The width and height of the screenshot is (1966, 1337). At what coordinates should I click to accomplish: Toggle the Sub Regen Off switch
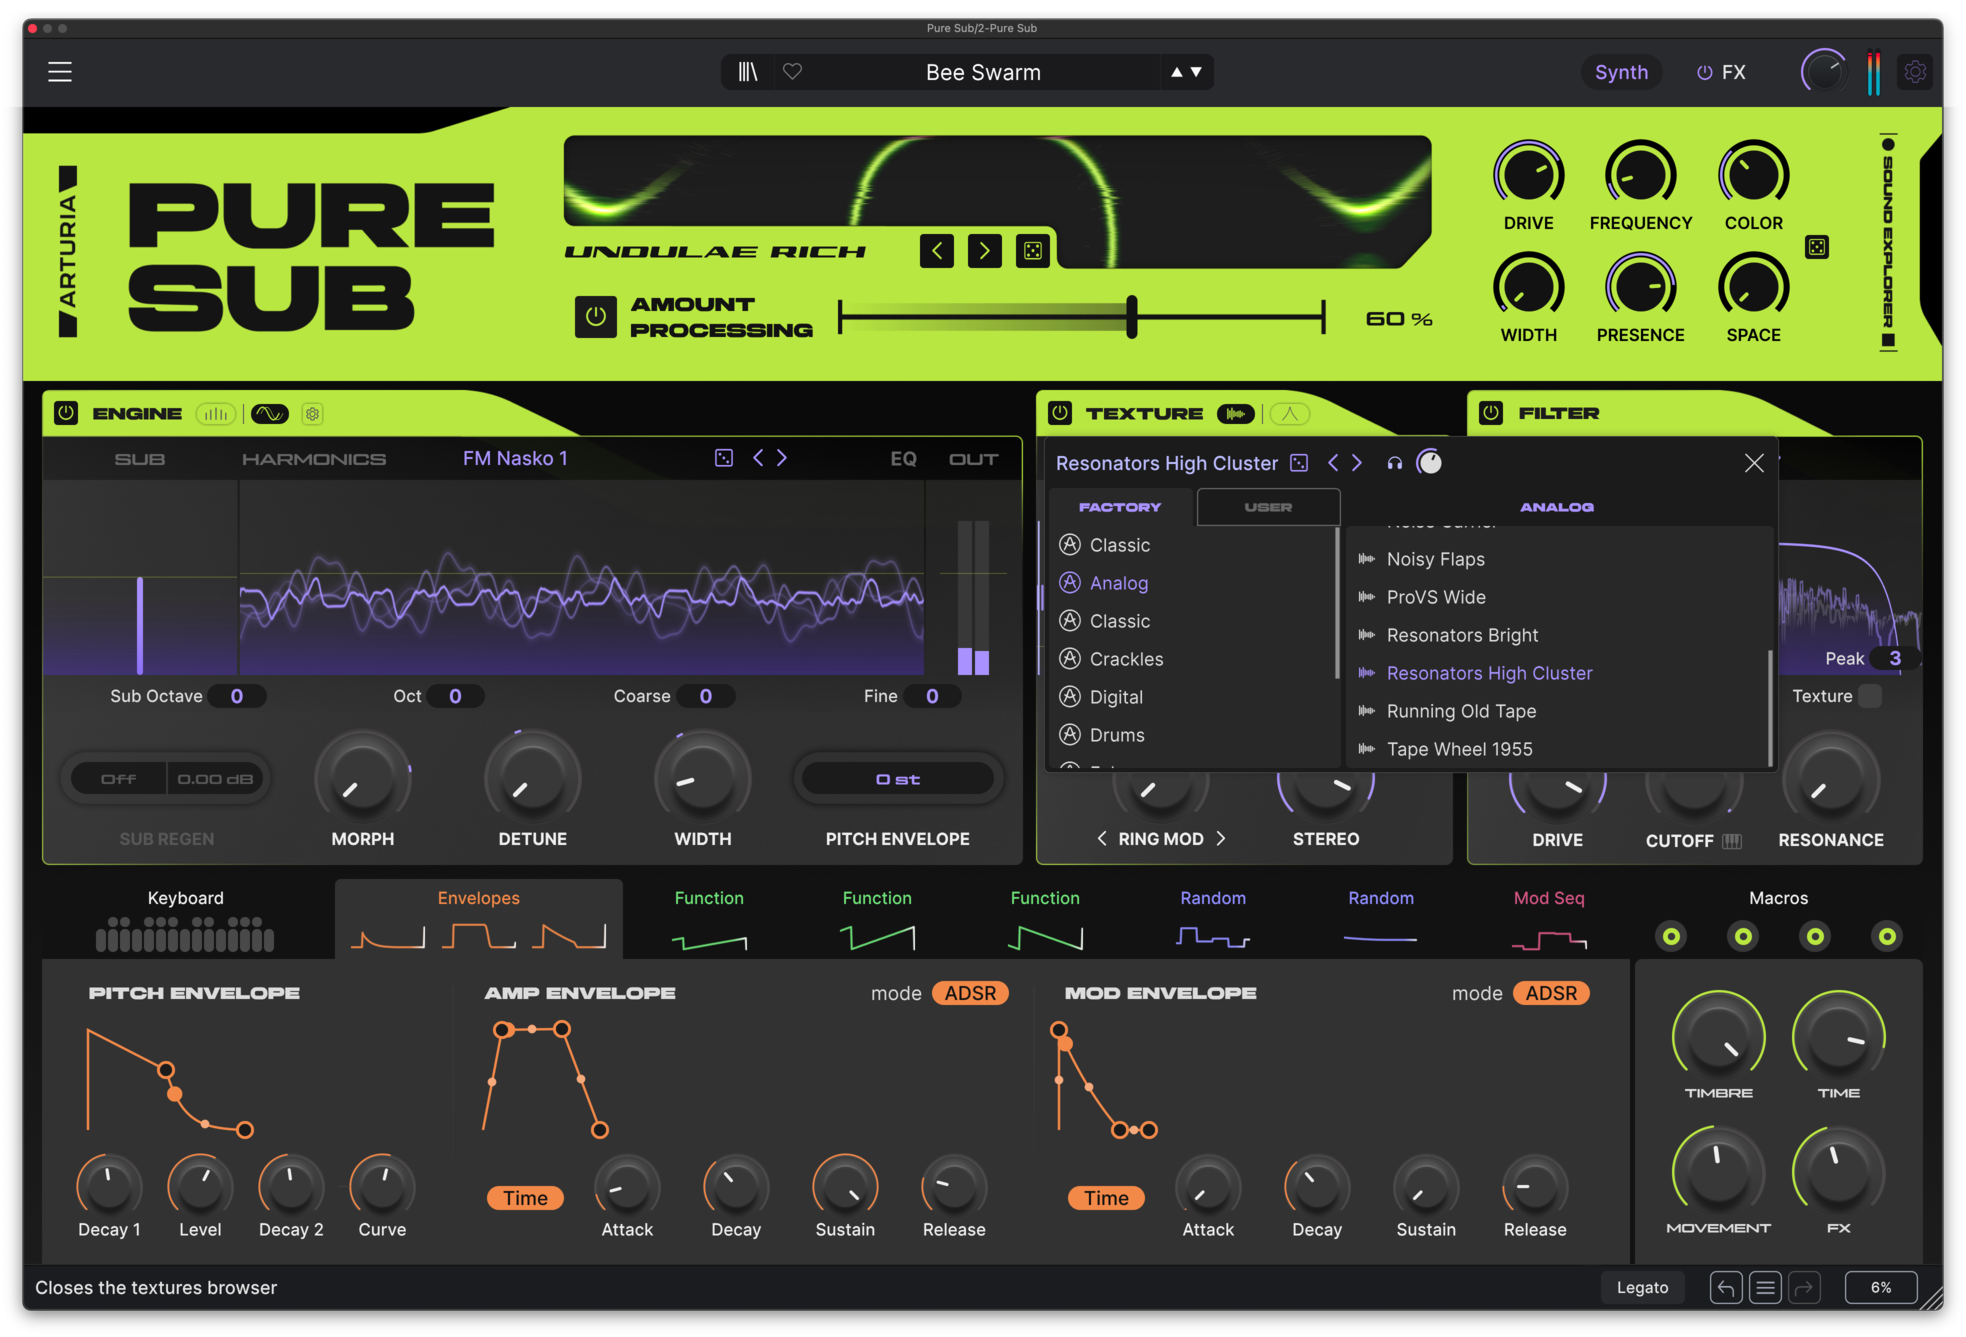[x=118, y=779]
